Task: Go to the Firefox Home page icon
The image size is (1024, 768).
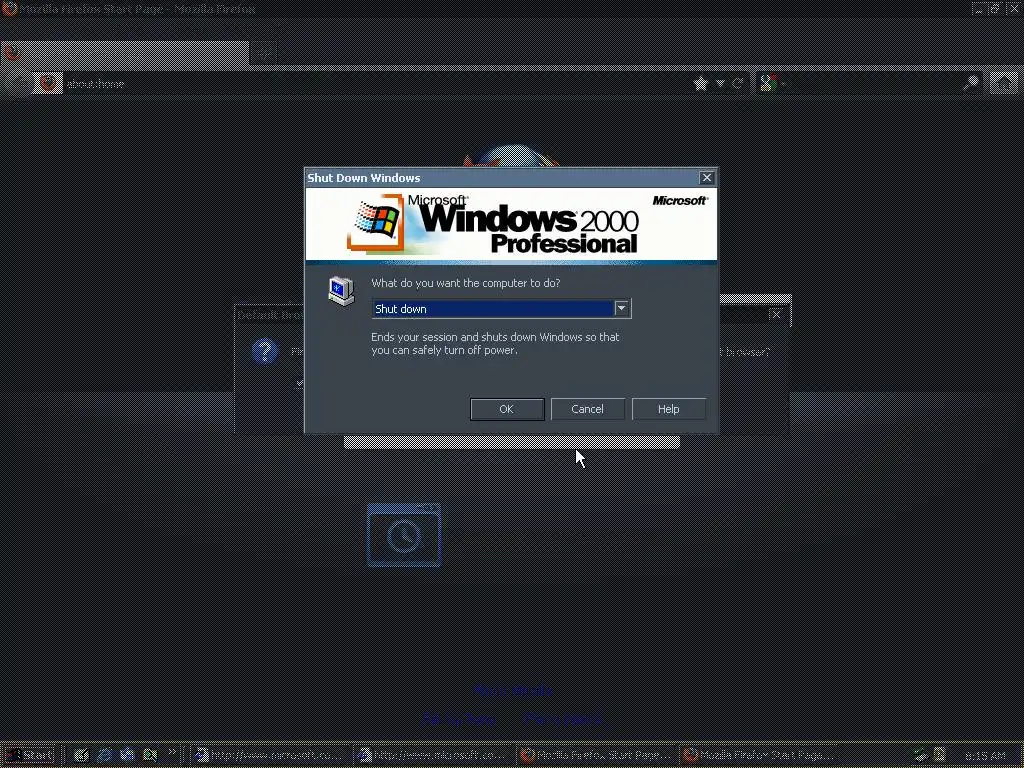Action: click(x=1004, y=83)
